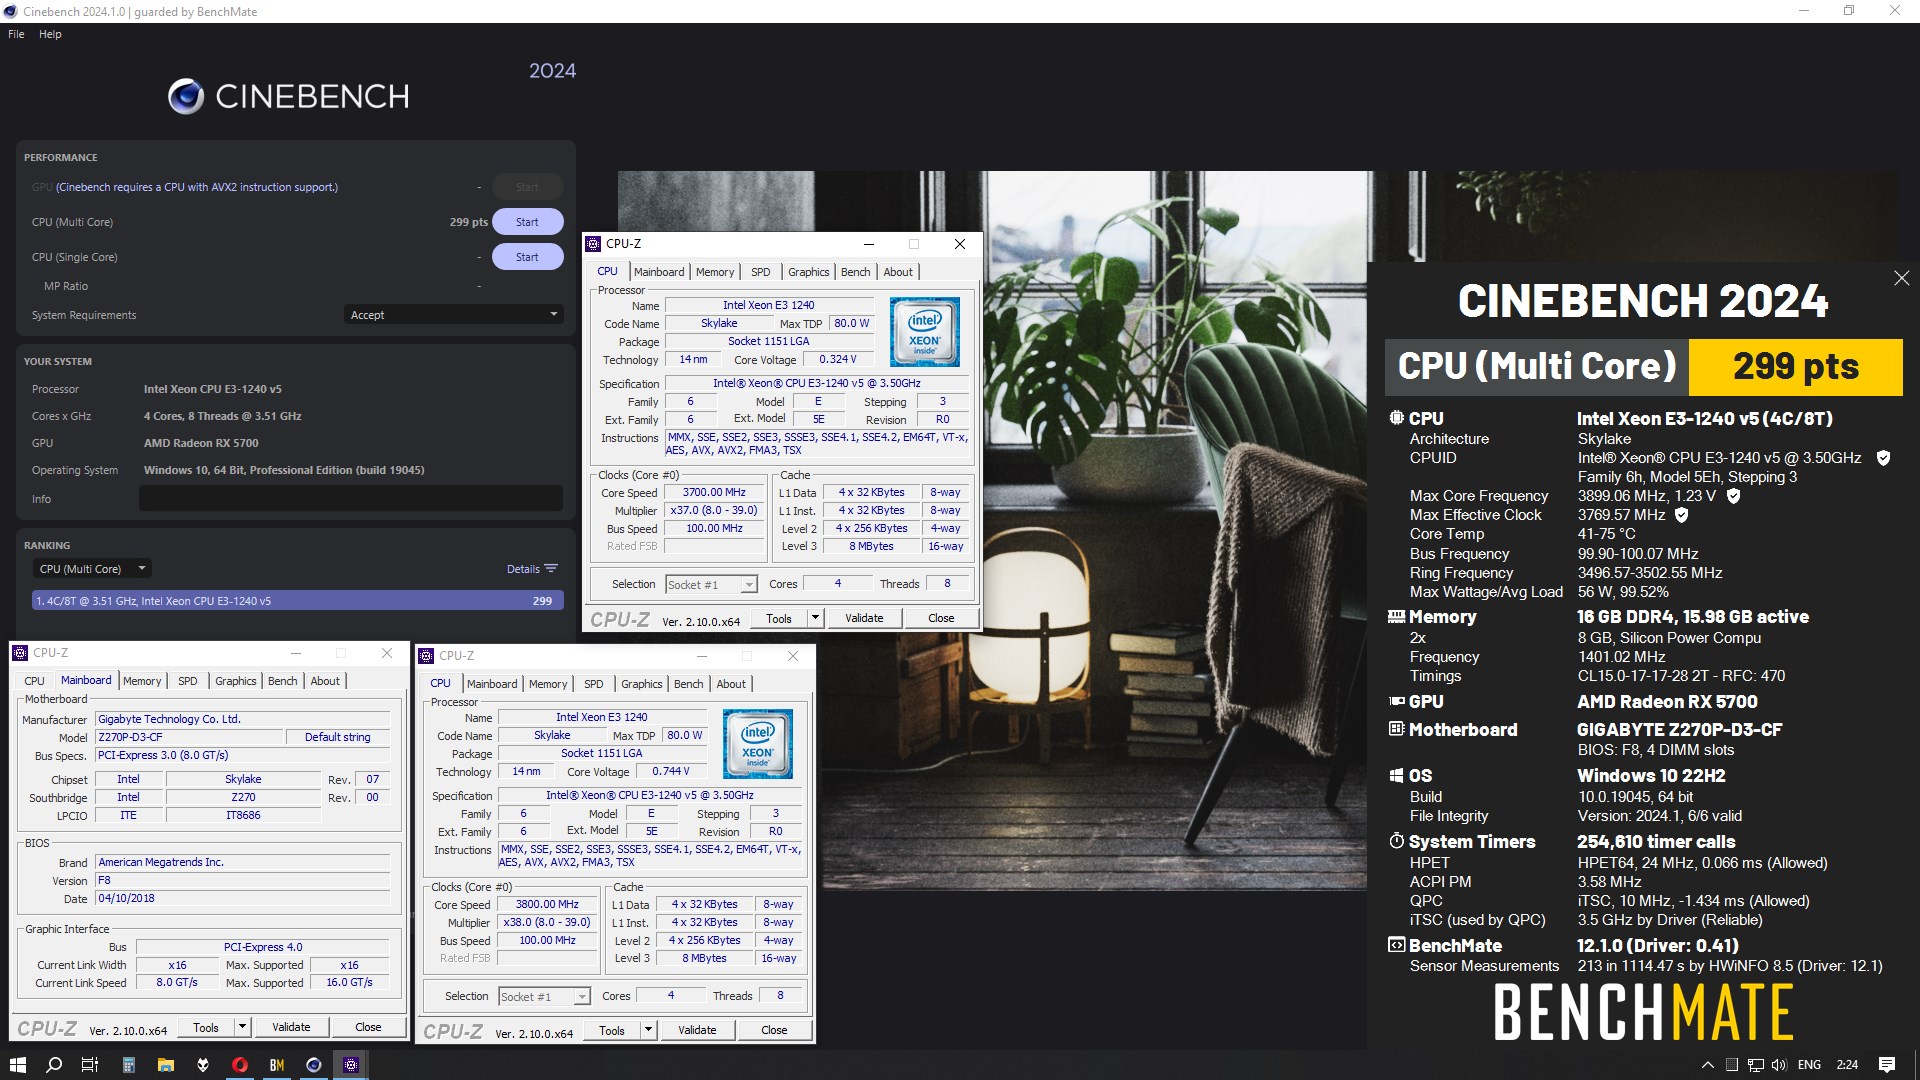Open the notification center icon

tap(1887, 1065)
